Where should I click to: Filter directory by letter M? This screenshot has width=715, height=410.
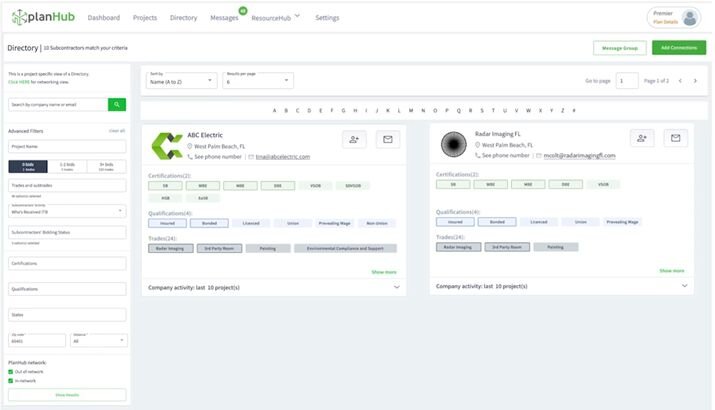point(411,110)
